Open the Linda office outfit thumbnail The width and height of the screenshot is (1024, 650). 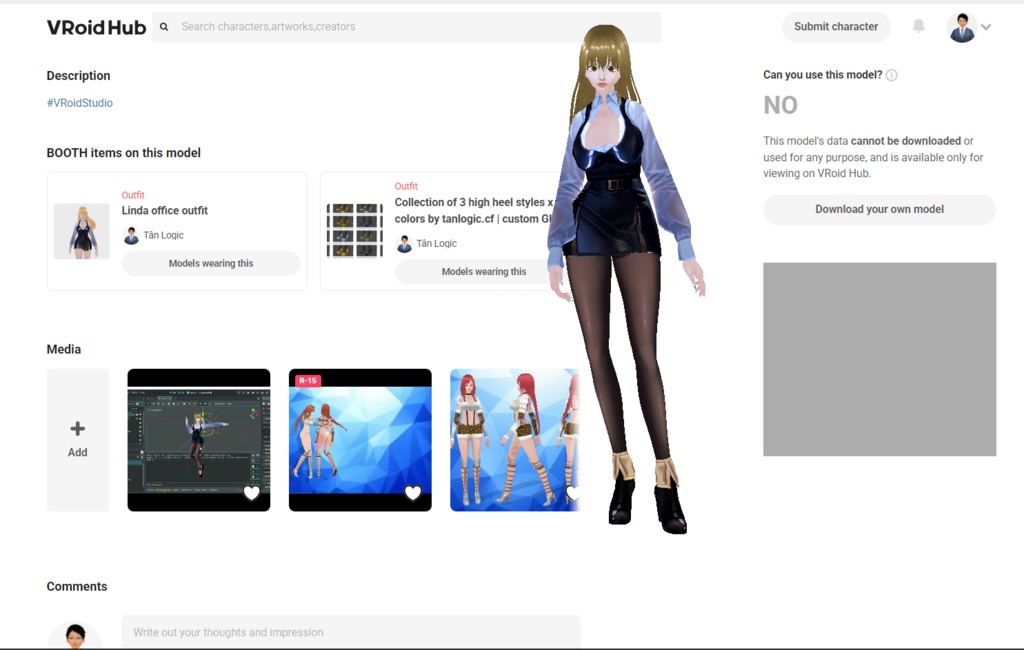[82, 231]
